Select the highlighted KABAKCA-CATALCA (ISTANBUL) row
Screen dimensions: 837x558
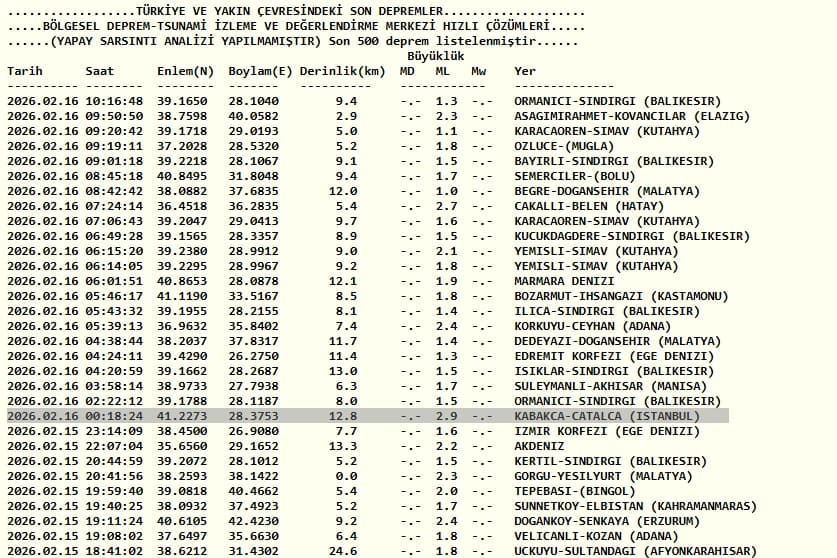tap(368, 416)
